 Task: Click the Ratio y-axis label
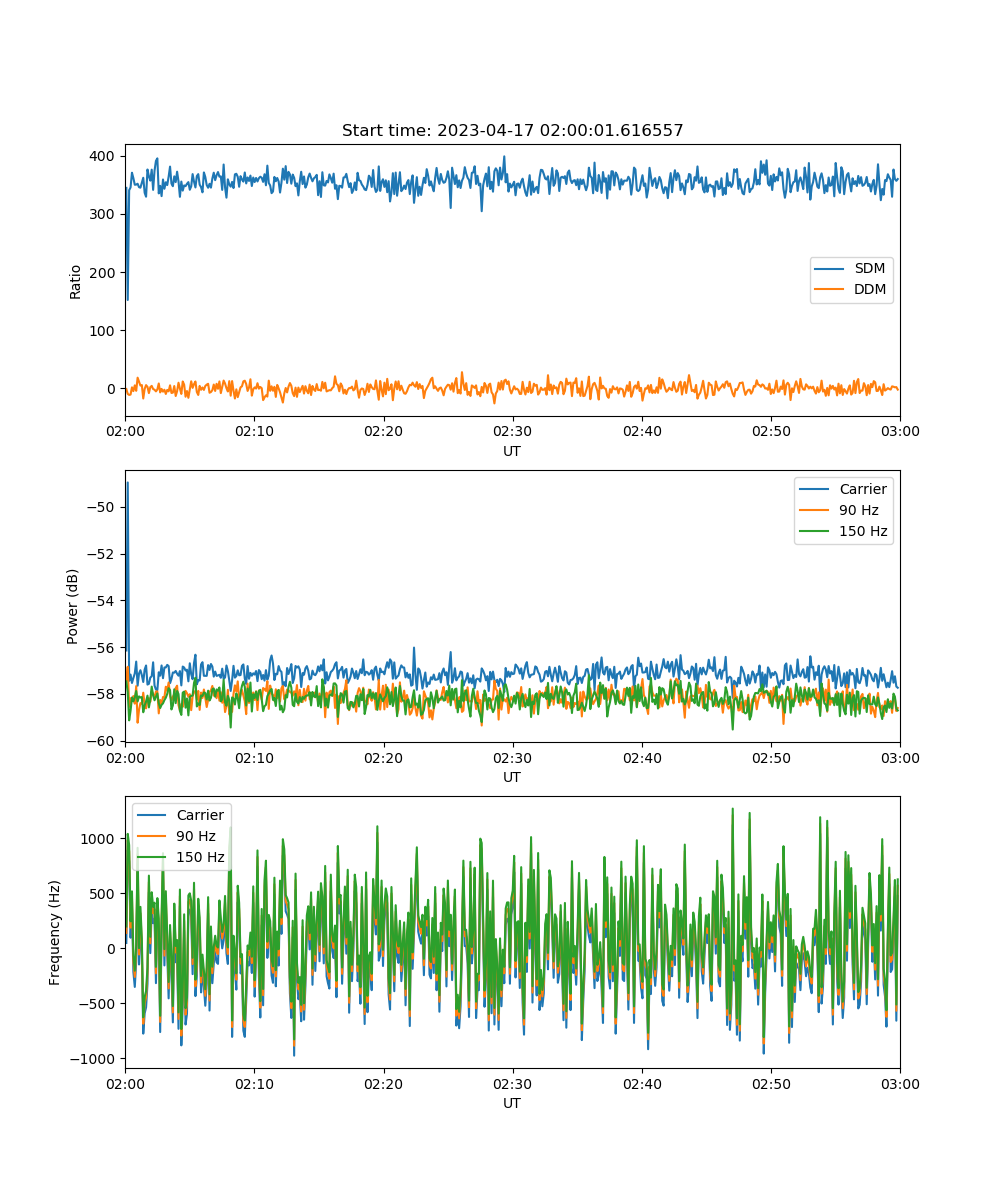[x=75, y=280]
